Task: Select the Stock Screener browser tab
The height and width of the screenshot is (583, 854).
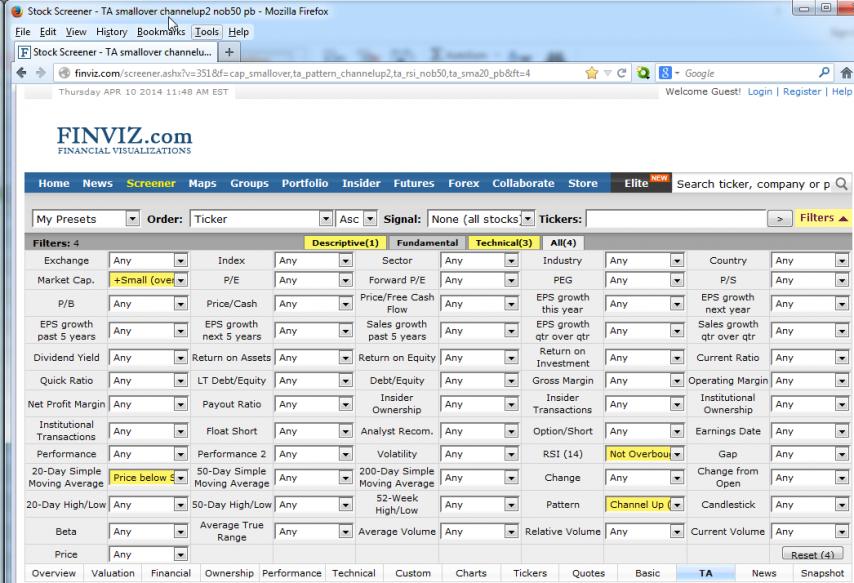Action: [x=117, y=52]
